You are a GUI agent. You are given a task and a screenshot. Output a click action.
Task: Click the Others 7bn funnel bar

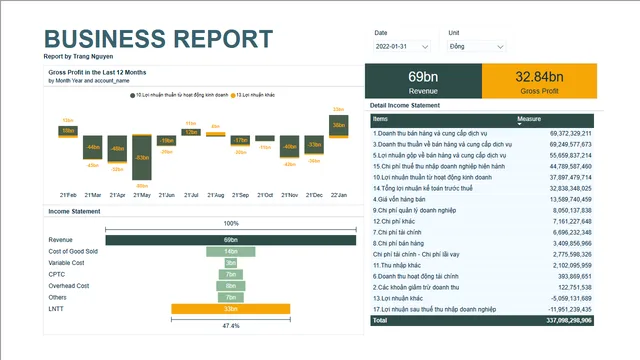click(x=231, y=297)
